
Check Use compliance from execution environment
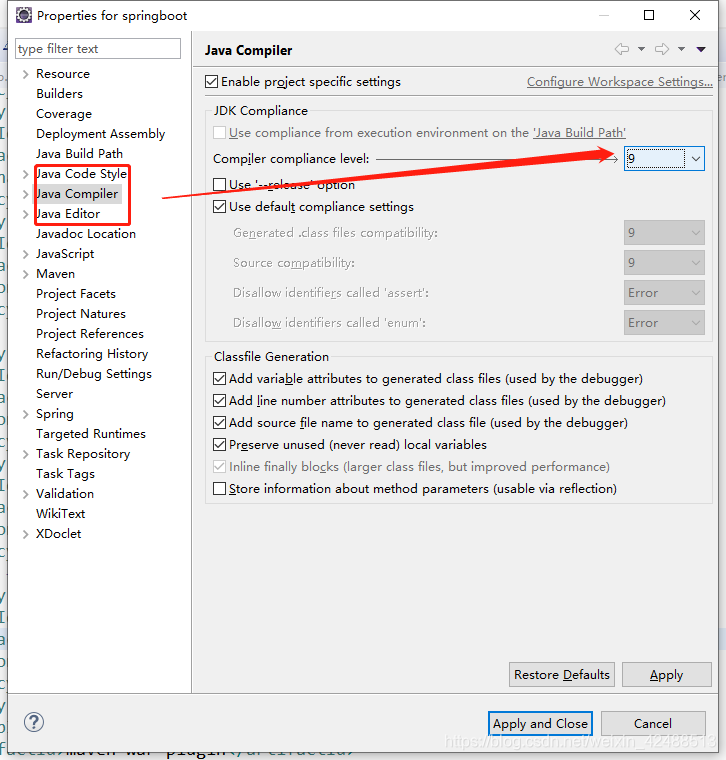pyautogui.click(x=220, y=132)
